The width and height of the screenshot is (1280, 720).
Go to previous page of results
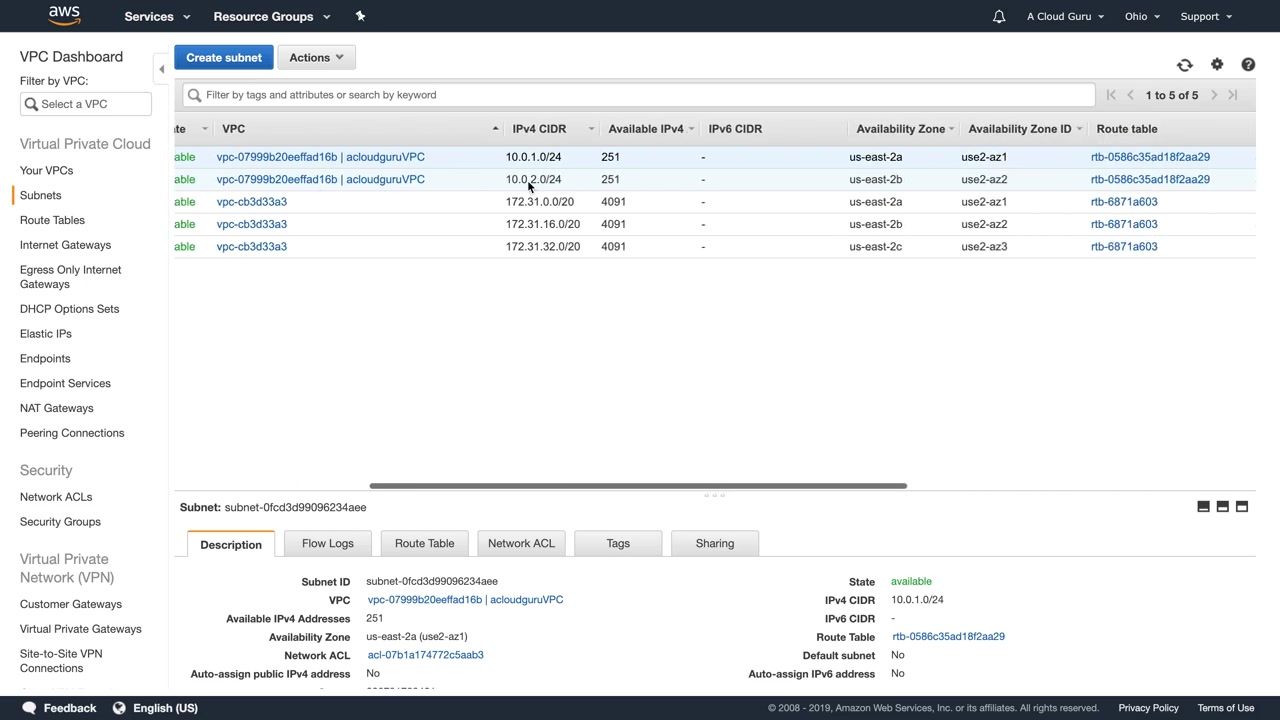(x=1131, y=95)
